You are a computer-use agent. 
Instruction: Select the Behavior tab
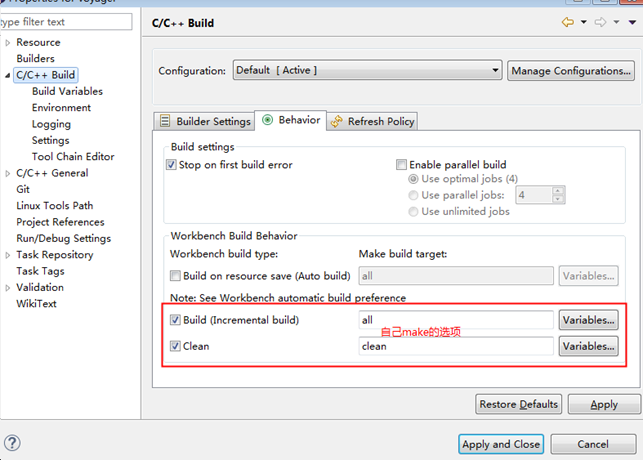pyautogui.click(x=291, y=120)
